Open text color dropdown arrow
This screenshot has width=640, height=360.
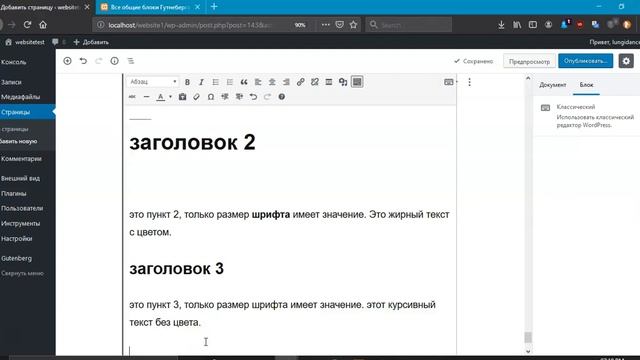tap(170, 97)
